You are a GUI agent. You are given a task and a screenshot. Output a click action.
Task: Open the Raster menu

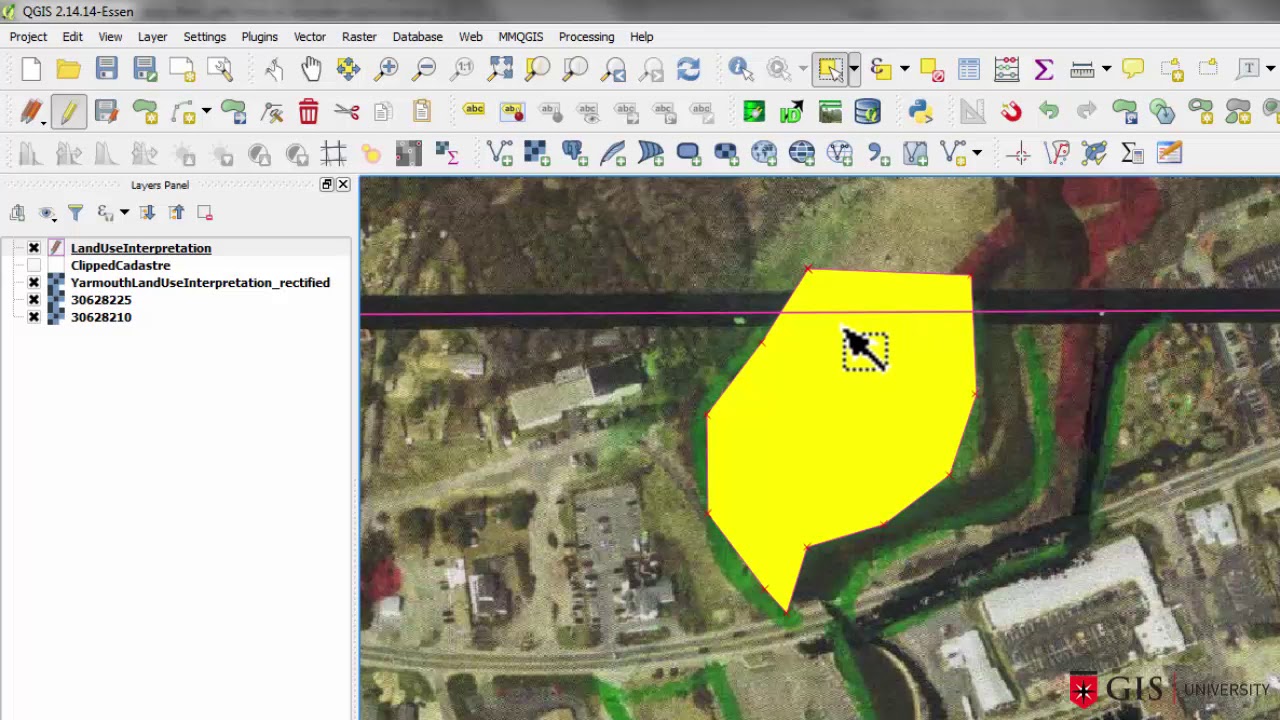(x=359, y=37)
